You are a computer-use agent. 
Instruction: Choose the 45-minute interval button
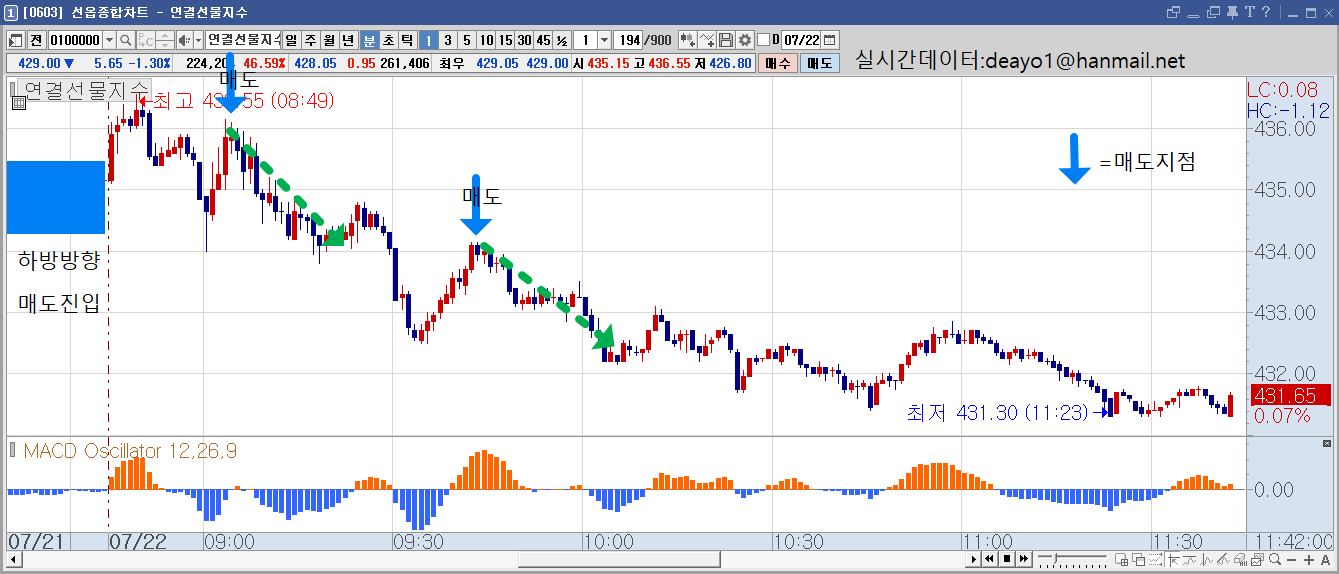(543, 40)
